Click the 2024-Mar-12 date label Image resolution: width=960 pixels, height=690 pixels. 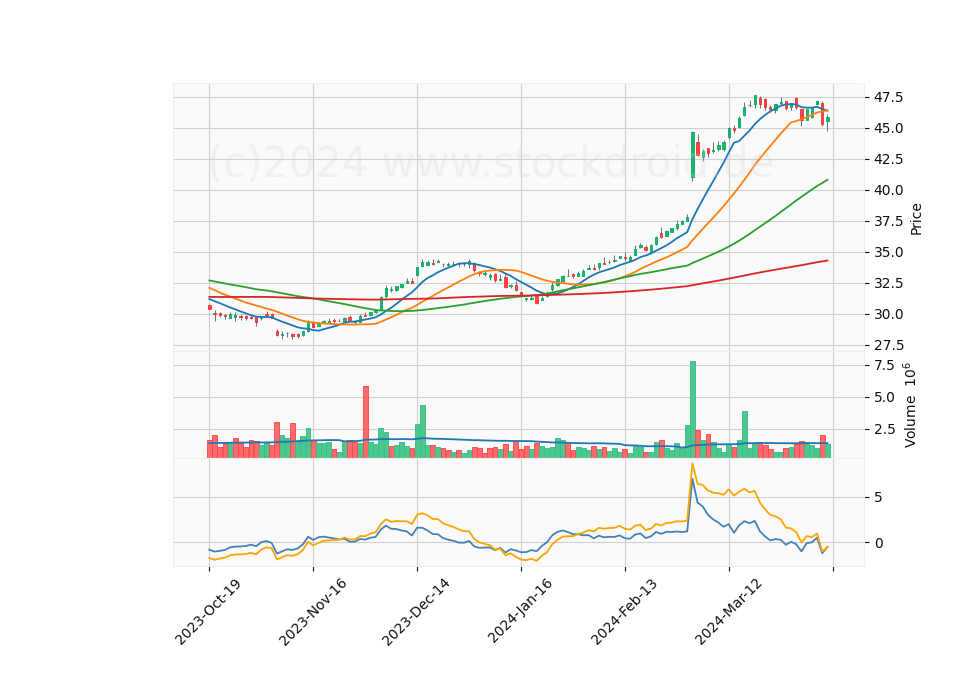click(x=728, y=612)
